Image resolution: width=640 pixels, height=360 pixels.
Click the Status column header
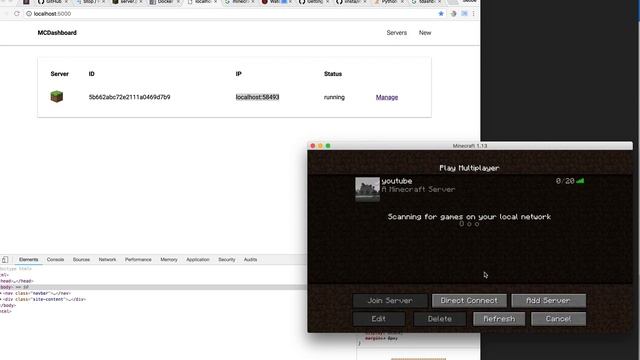point(333,74)
